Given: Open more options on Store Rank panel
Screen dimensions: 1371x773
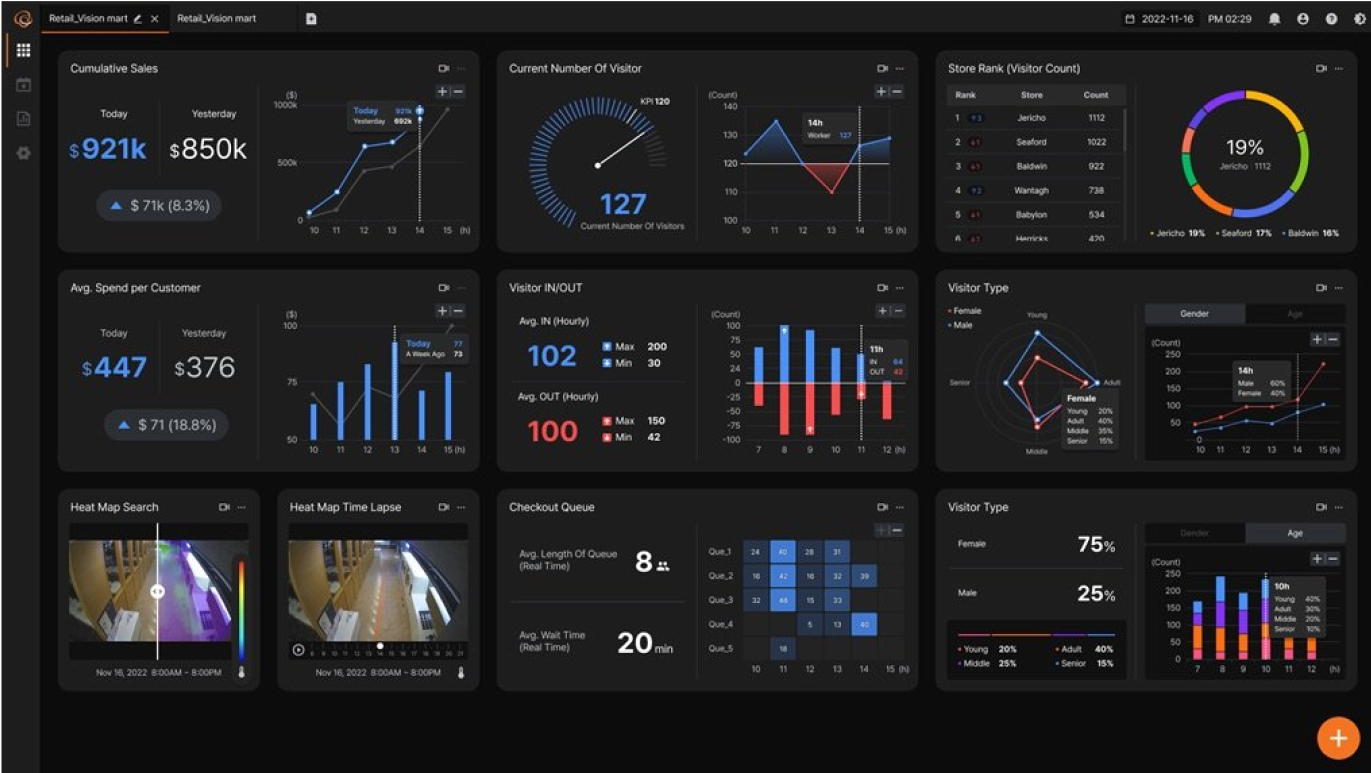Looking at the screenshot, I should pyautogui.click(x=1339, y=69).
